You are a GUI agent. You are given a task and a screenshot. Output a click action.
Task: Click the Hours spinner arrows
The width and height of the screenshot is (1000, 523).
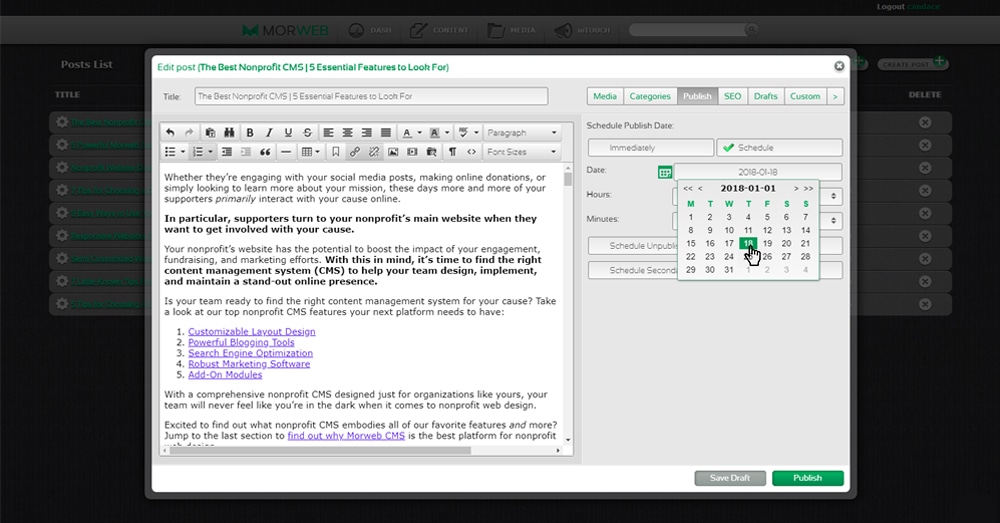point(833,196)
